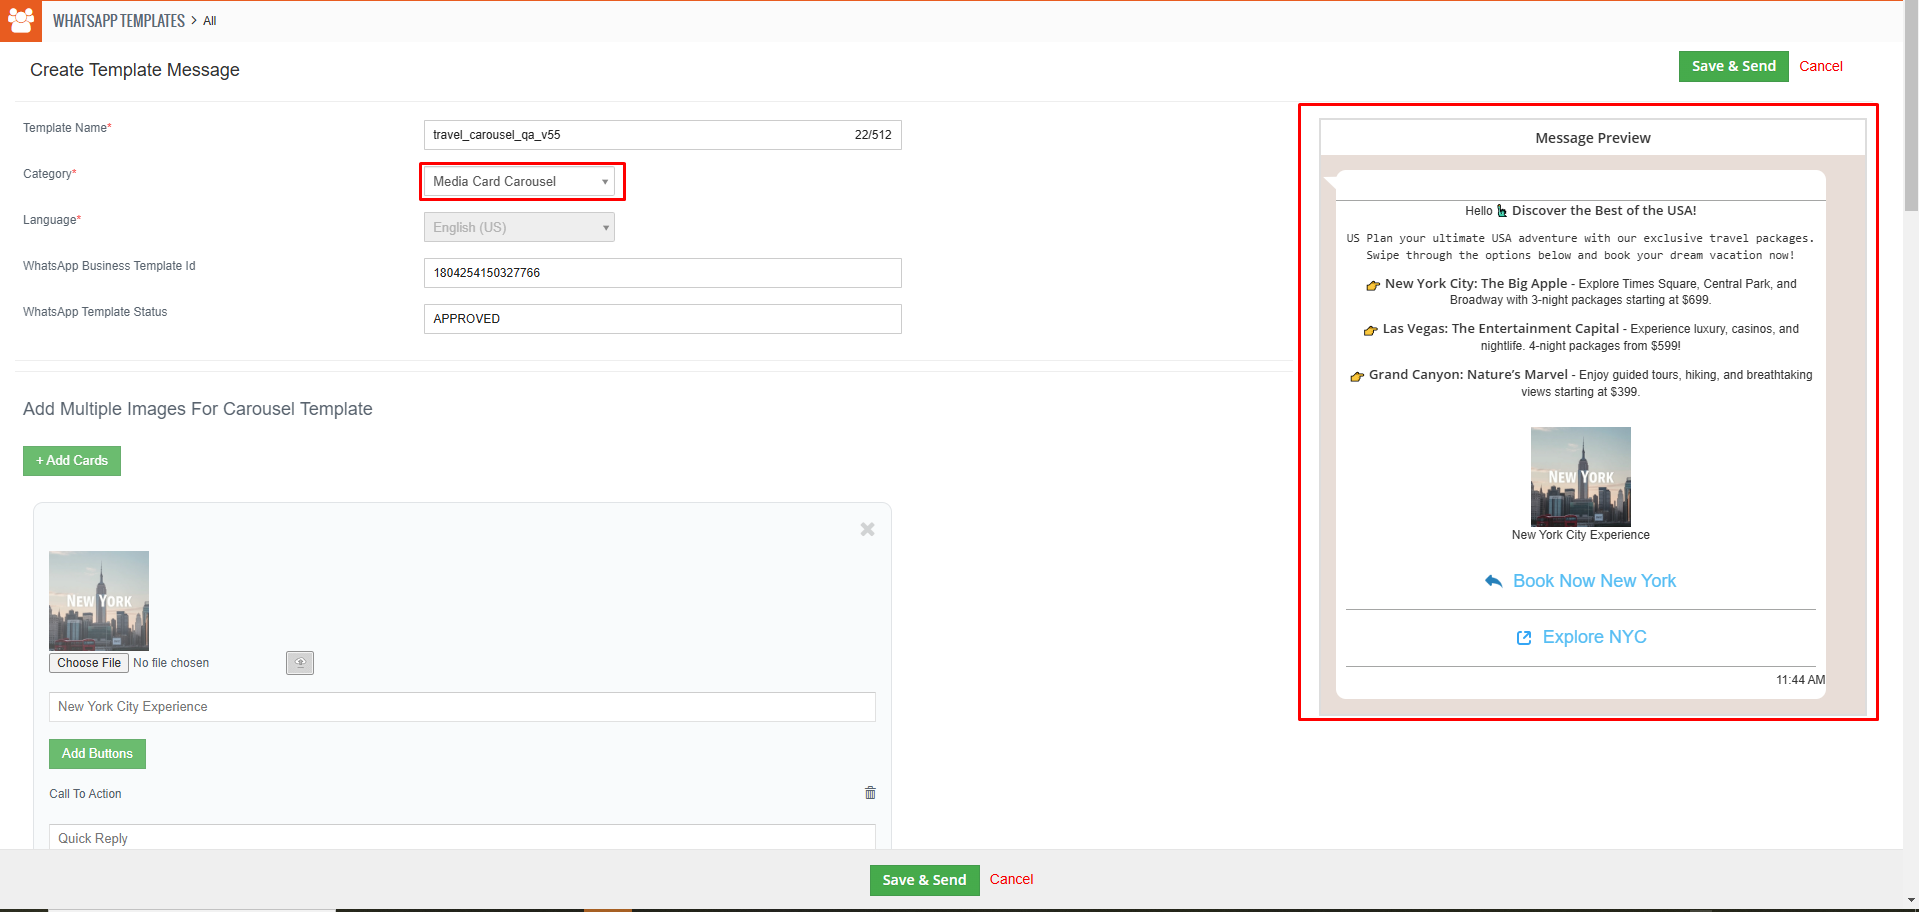Remove the carousel card with the X icon

867,529
